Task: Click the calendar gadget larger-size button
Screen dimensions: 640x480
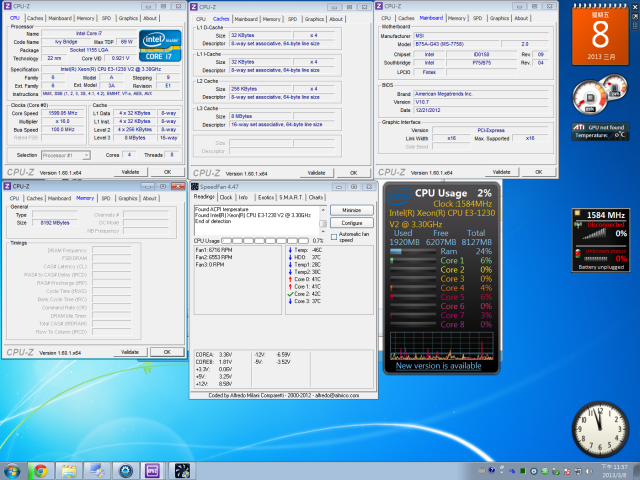Action: point(635,16)
